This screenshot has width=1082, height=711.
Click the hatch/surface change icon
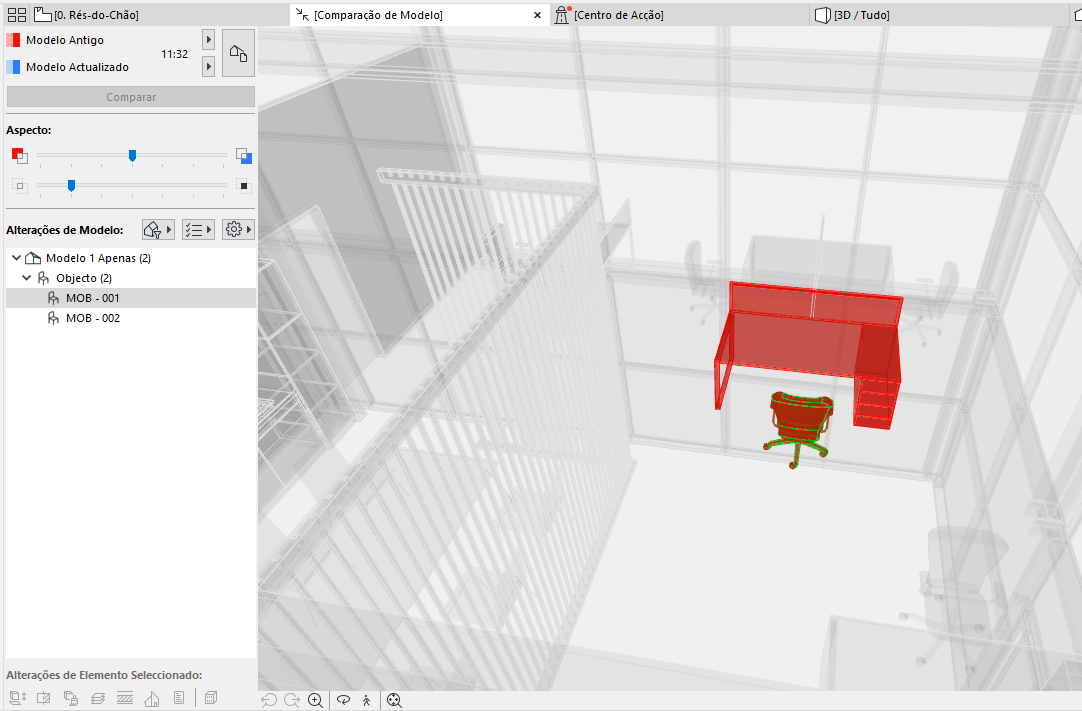point(125,698)
